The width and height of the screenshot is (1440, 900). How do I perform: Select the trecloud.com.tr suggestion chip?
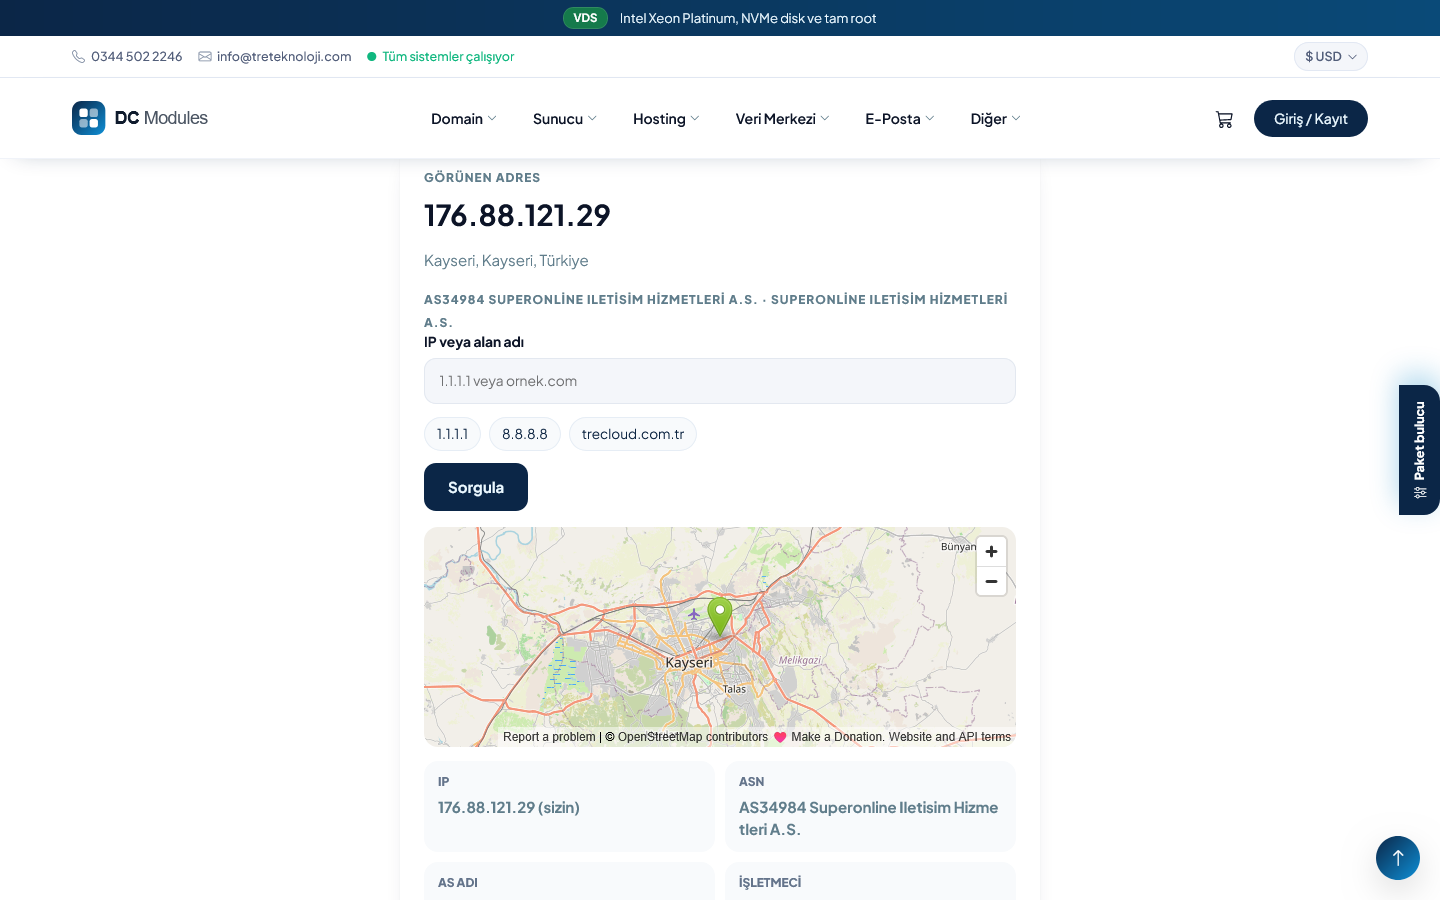click(x=633, y=434)
